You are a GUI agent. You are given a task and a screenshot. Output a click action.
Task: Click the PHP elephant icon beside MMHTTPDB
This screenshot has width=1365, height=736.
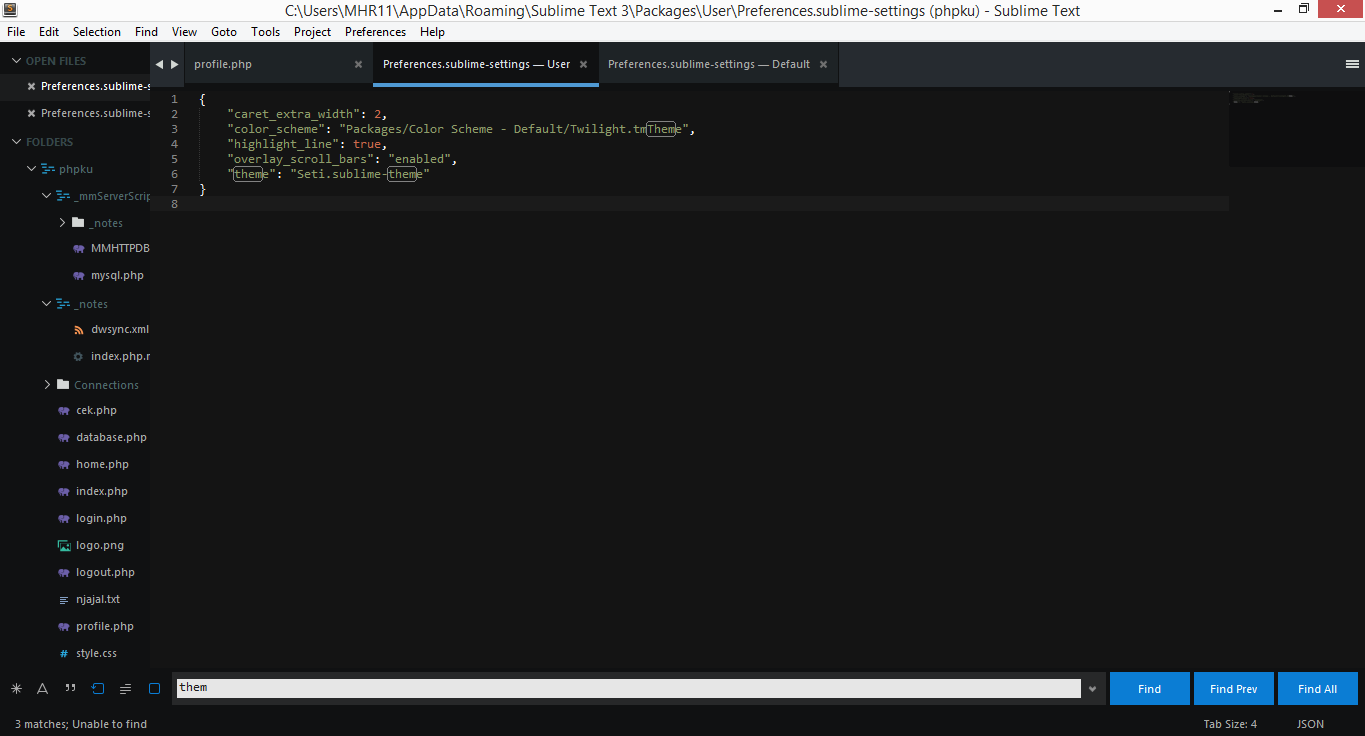tap(79, 248)
